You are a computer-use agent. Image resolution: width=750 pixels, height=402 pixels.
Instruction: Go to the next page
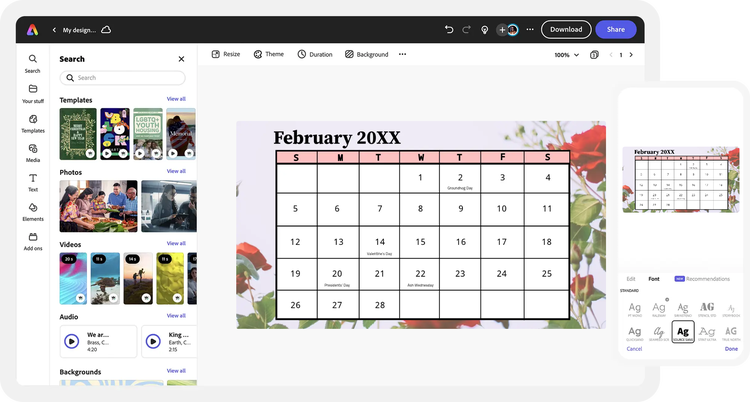click(631, 55)
